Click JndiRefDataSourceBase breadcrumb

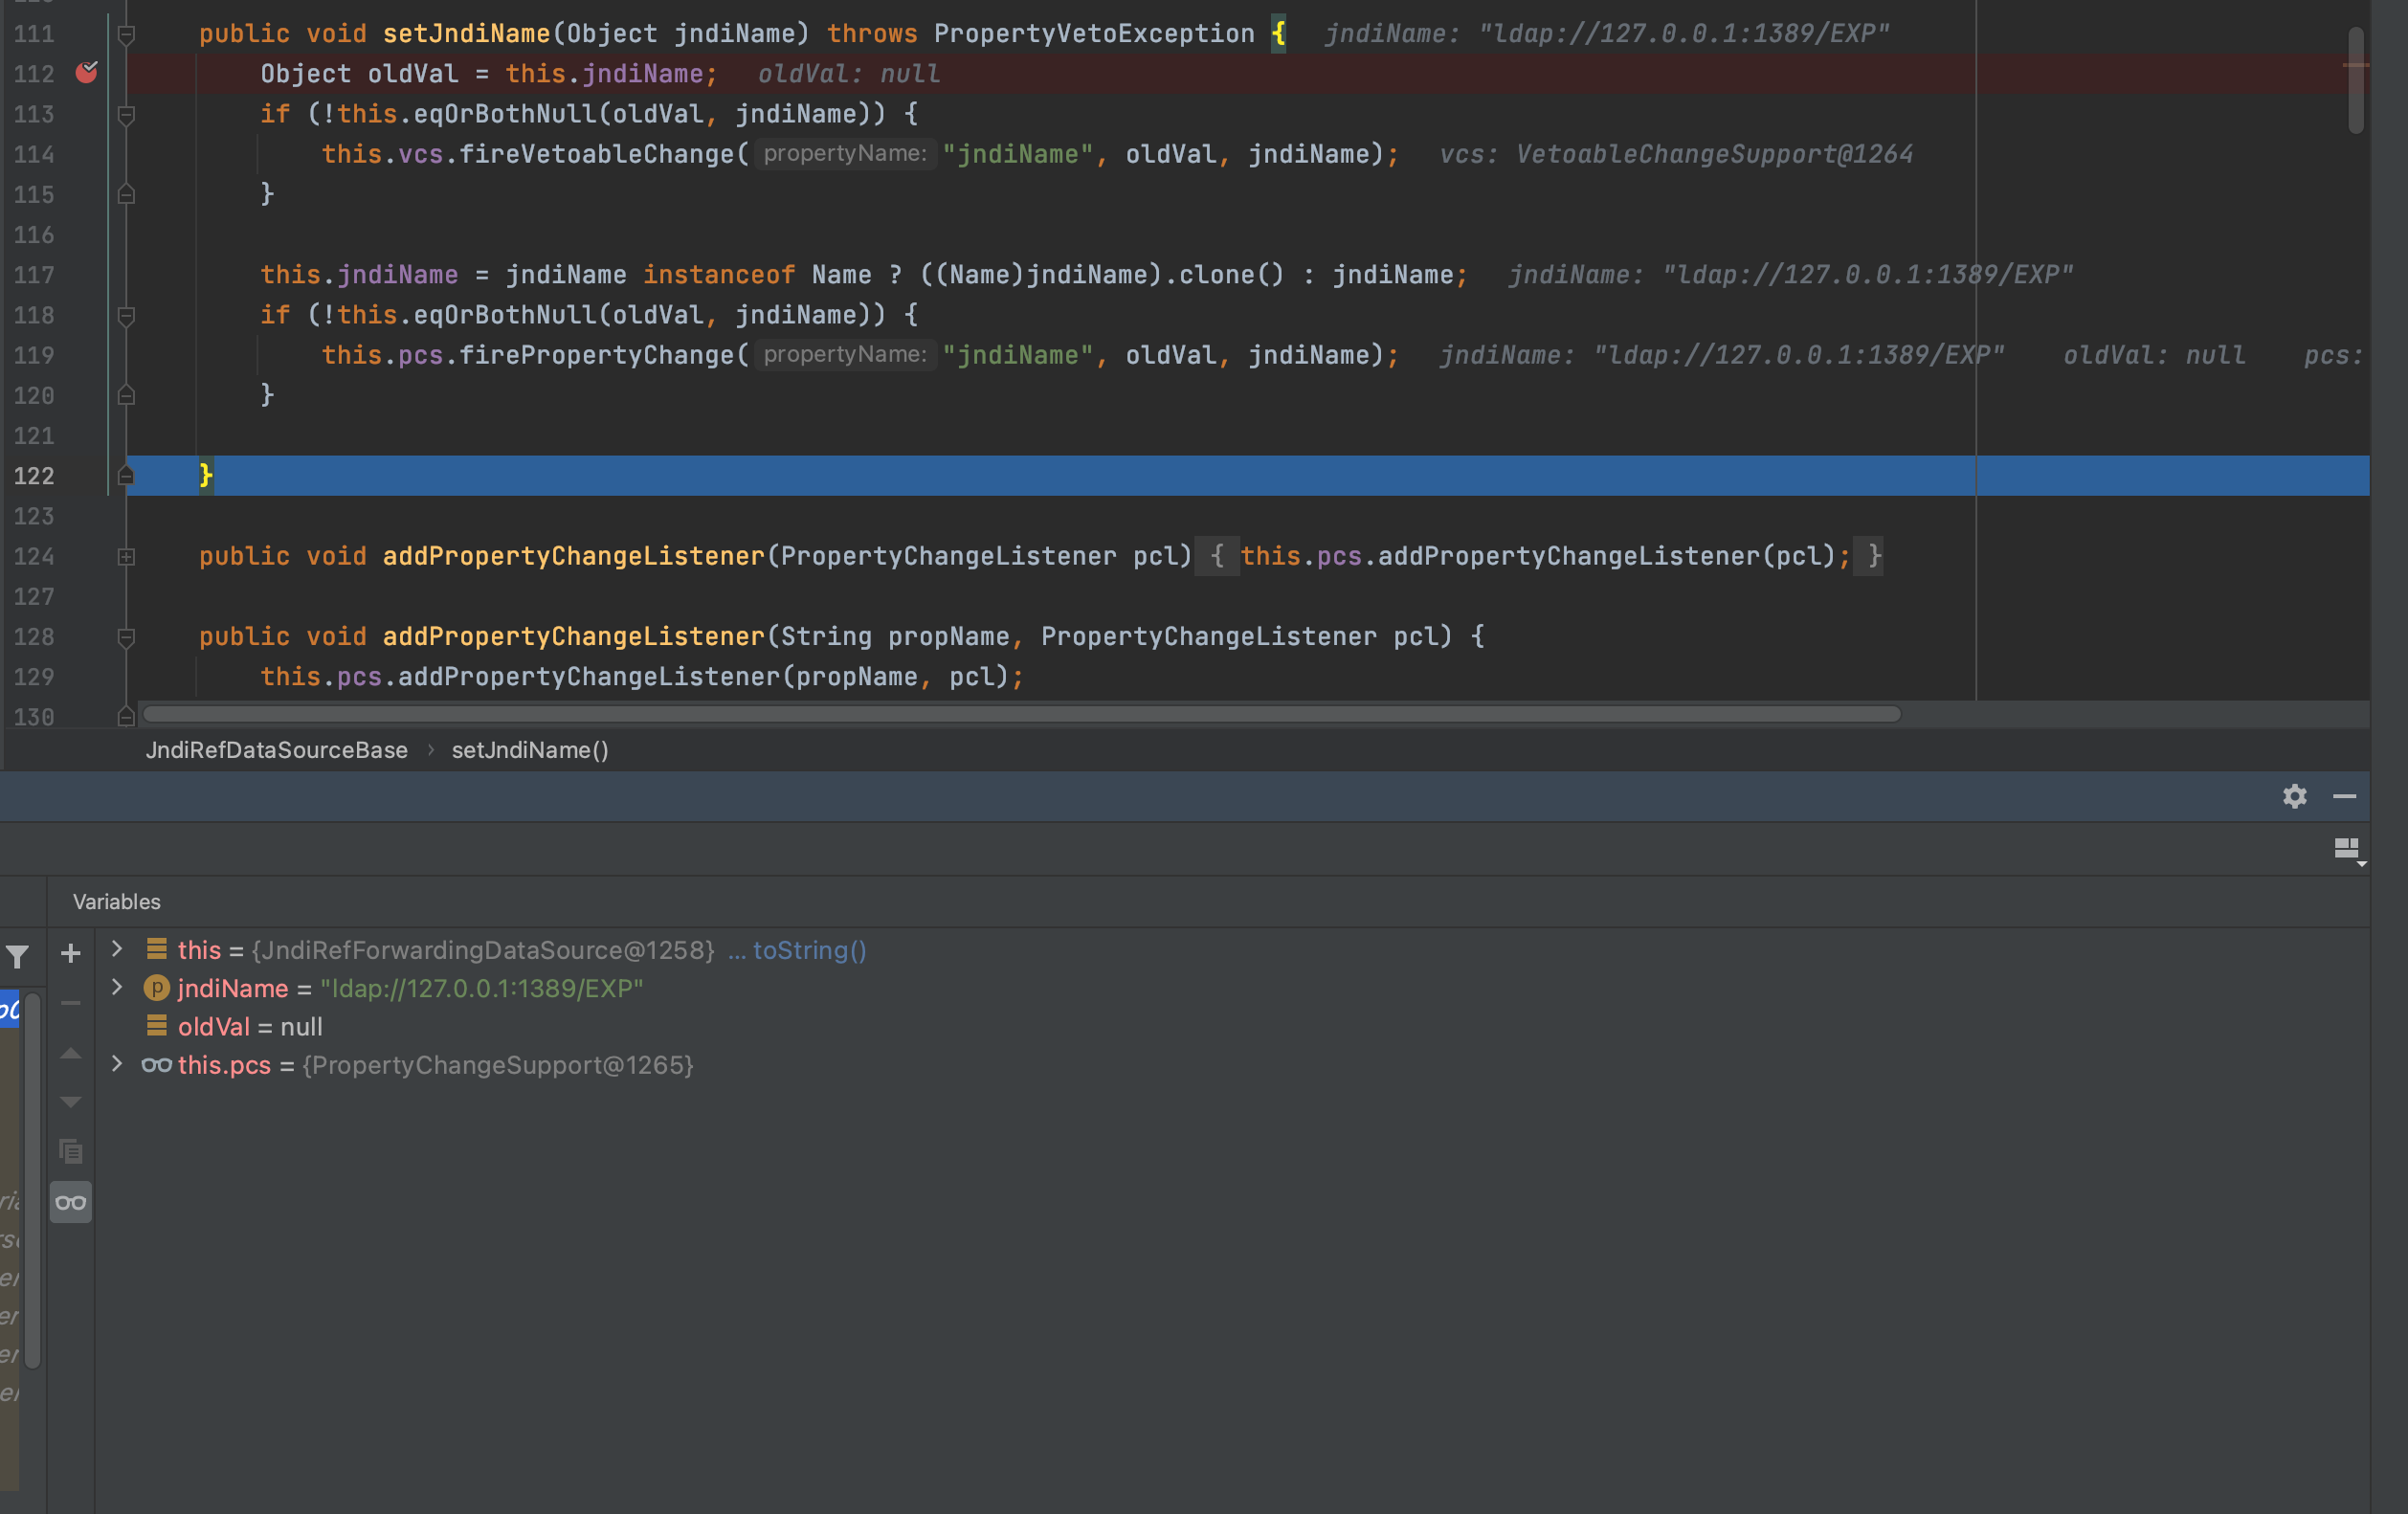(x=276, y=750)
